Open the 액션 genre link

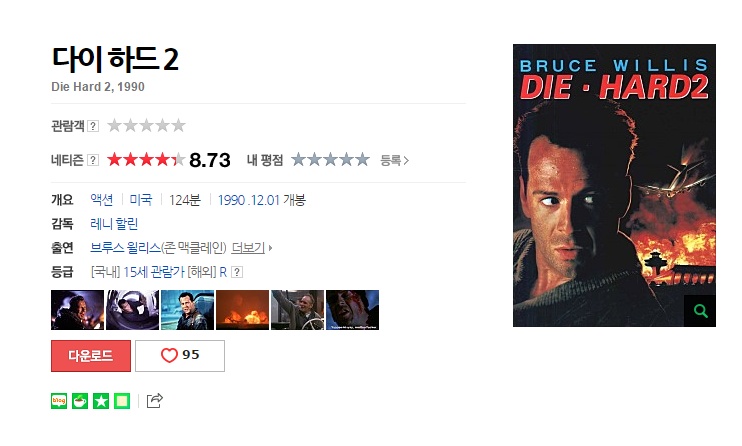point(102,200)
